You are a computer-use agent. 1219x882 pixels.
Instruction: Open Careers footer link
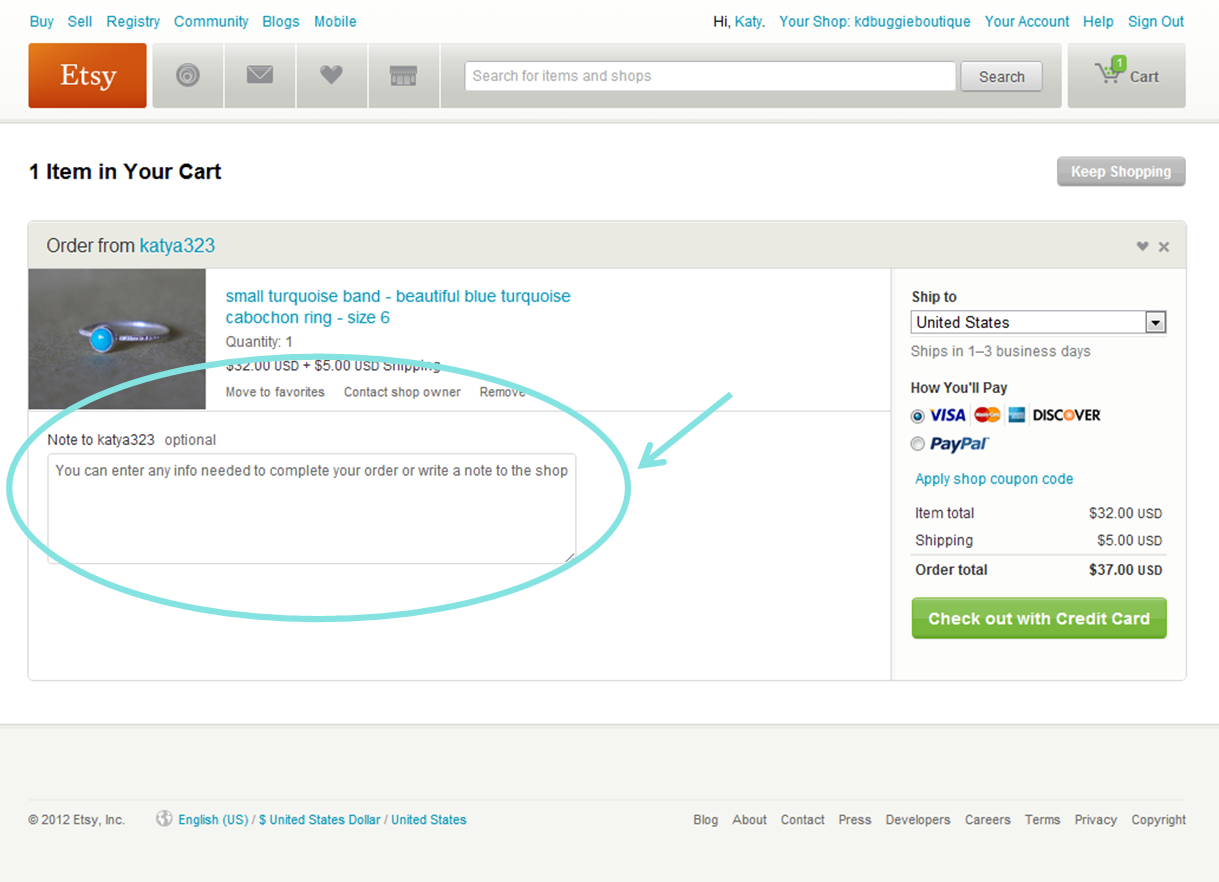pos(988,820)
